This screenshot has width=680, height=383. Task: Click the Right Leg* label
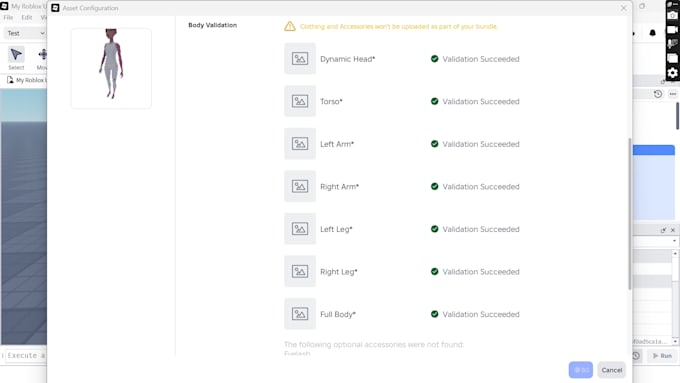pyautogui.click(x=339, y=272)
